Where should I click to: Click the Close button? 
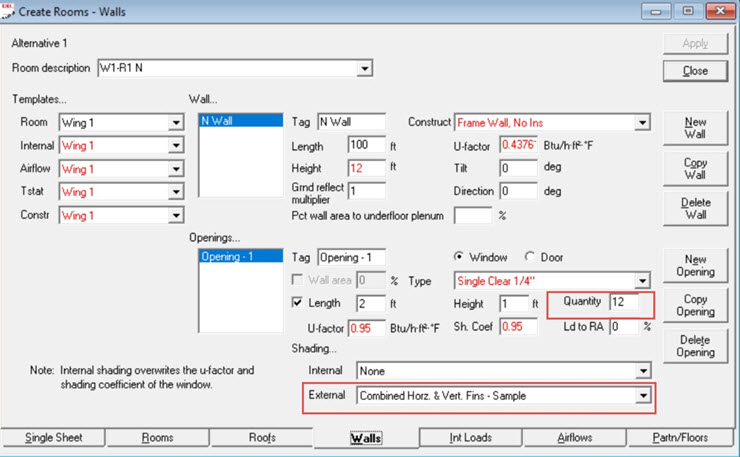click(x=695, y=71)
